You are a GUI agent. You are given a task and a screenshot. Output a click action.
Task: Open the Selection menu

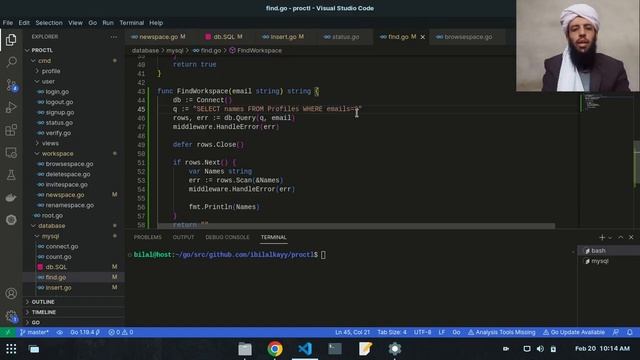[49, 23]
